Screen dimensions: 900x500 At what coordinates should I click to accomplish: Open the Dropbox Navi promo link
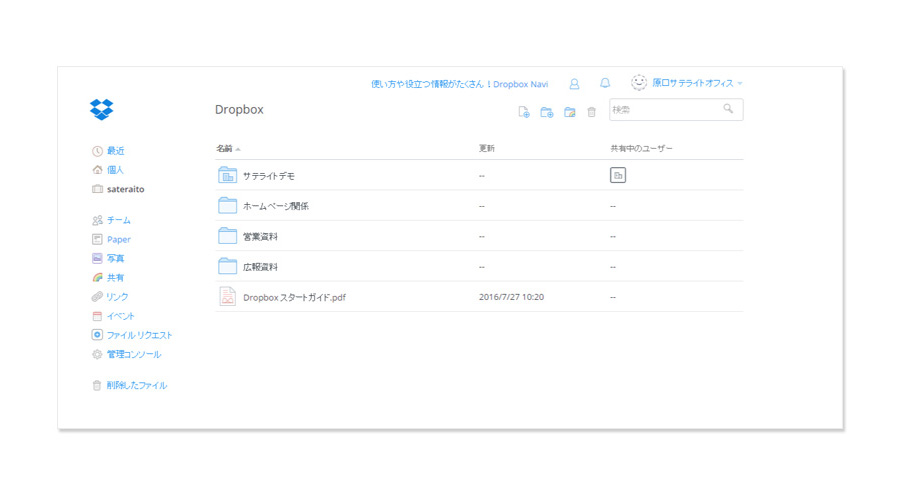click(459, 84)
